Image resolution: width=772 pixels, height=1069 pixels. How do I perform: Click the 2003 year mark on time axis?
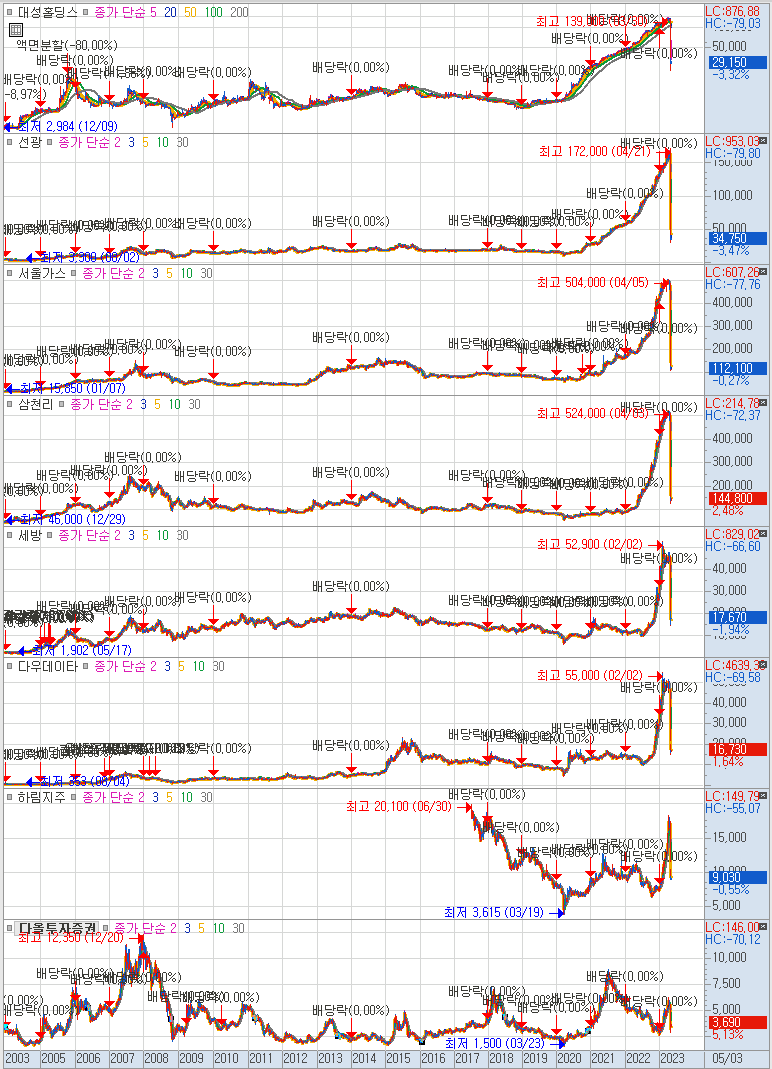pos(18,1058)
